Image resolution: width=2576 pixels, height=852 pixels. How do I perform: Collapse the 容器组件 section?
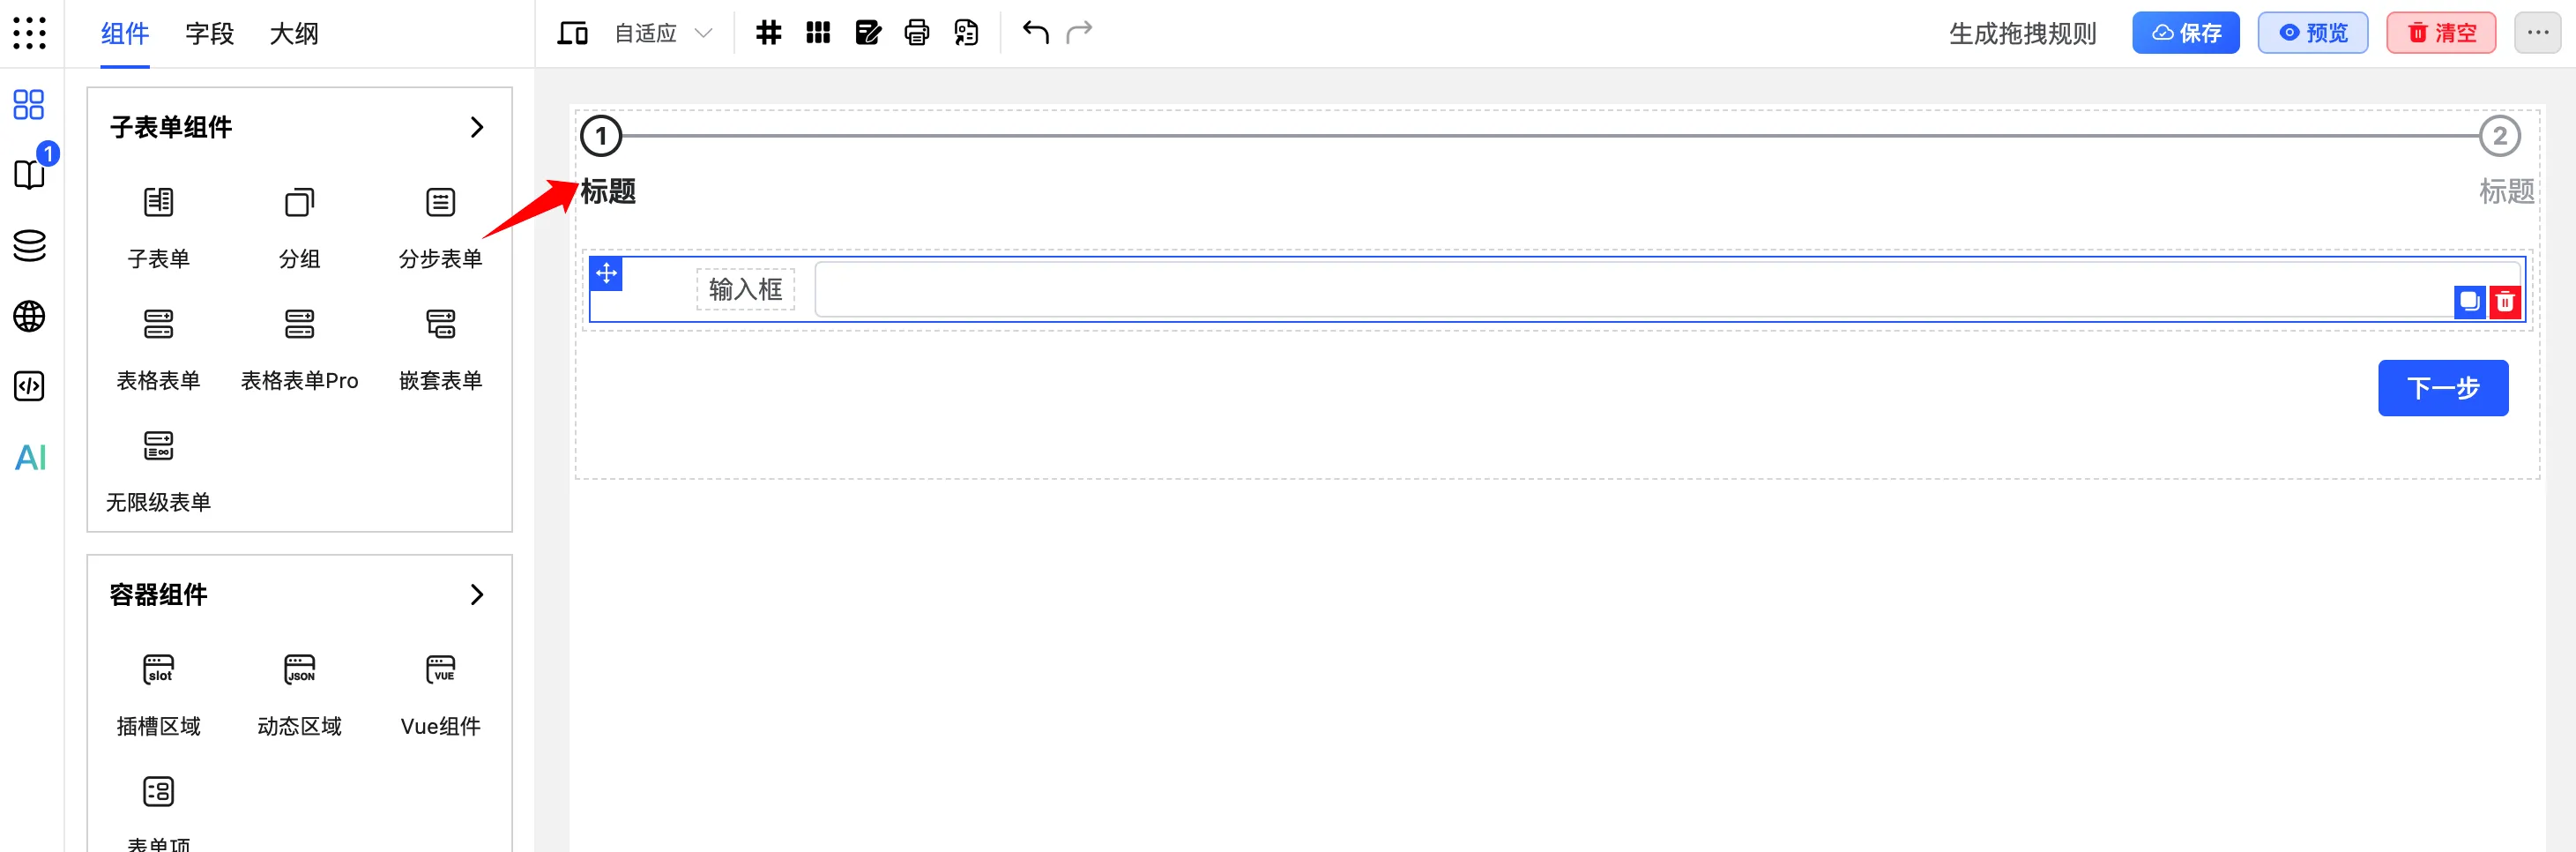tap(476, 595)
